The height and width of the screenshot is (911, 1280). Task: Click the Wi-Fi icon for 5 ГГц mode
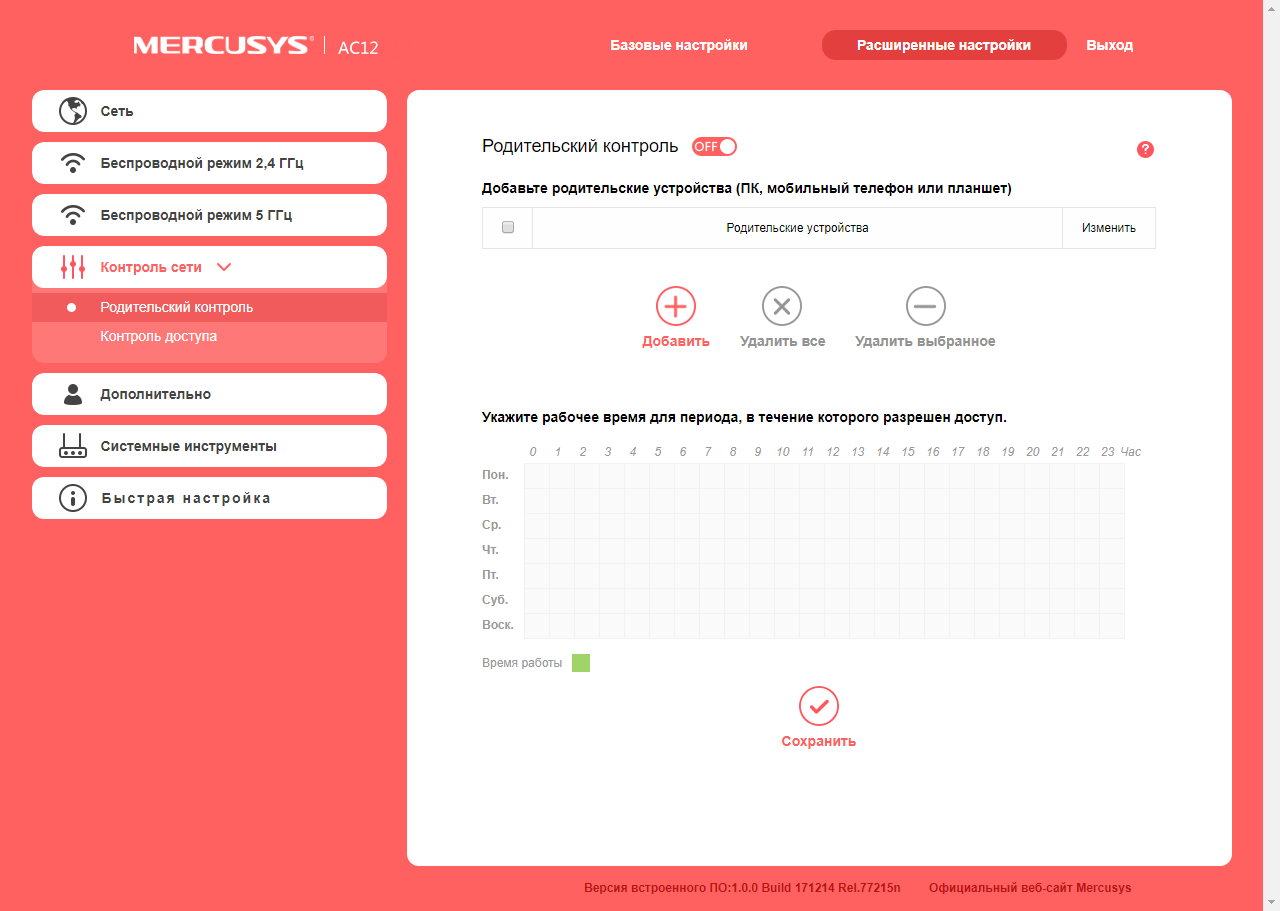tap(73, 215)
